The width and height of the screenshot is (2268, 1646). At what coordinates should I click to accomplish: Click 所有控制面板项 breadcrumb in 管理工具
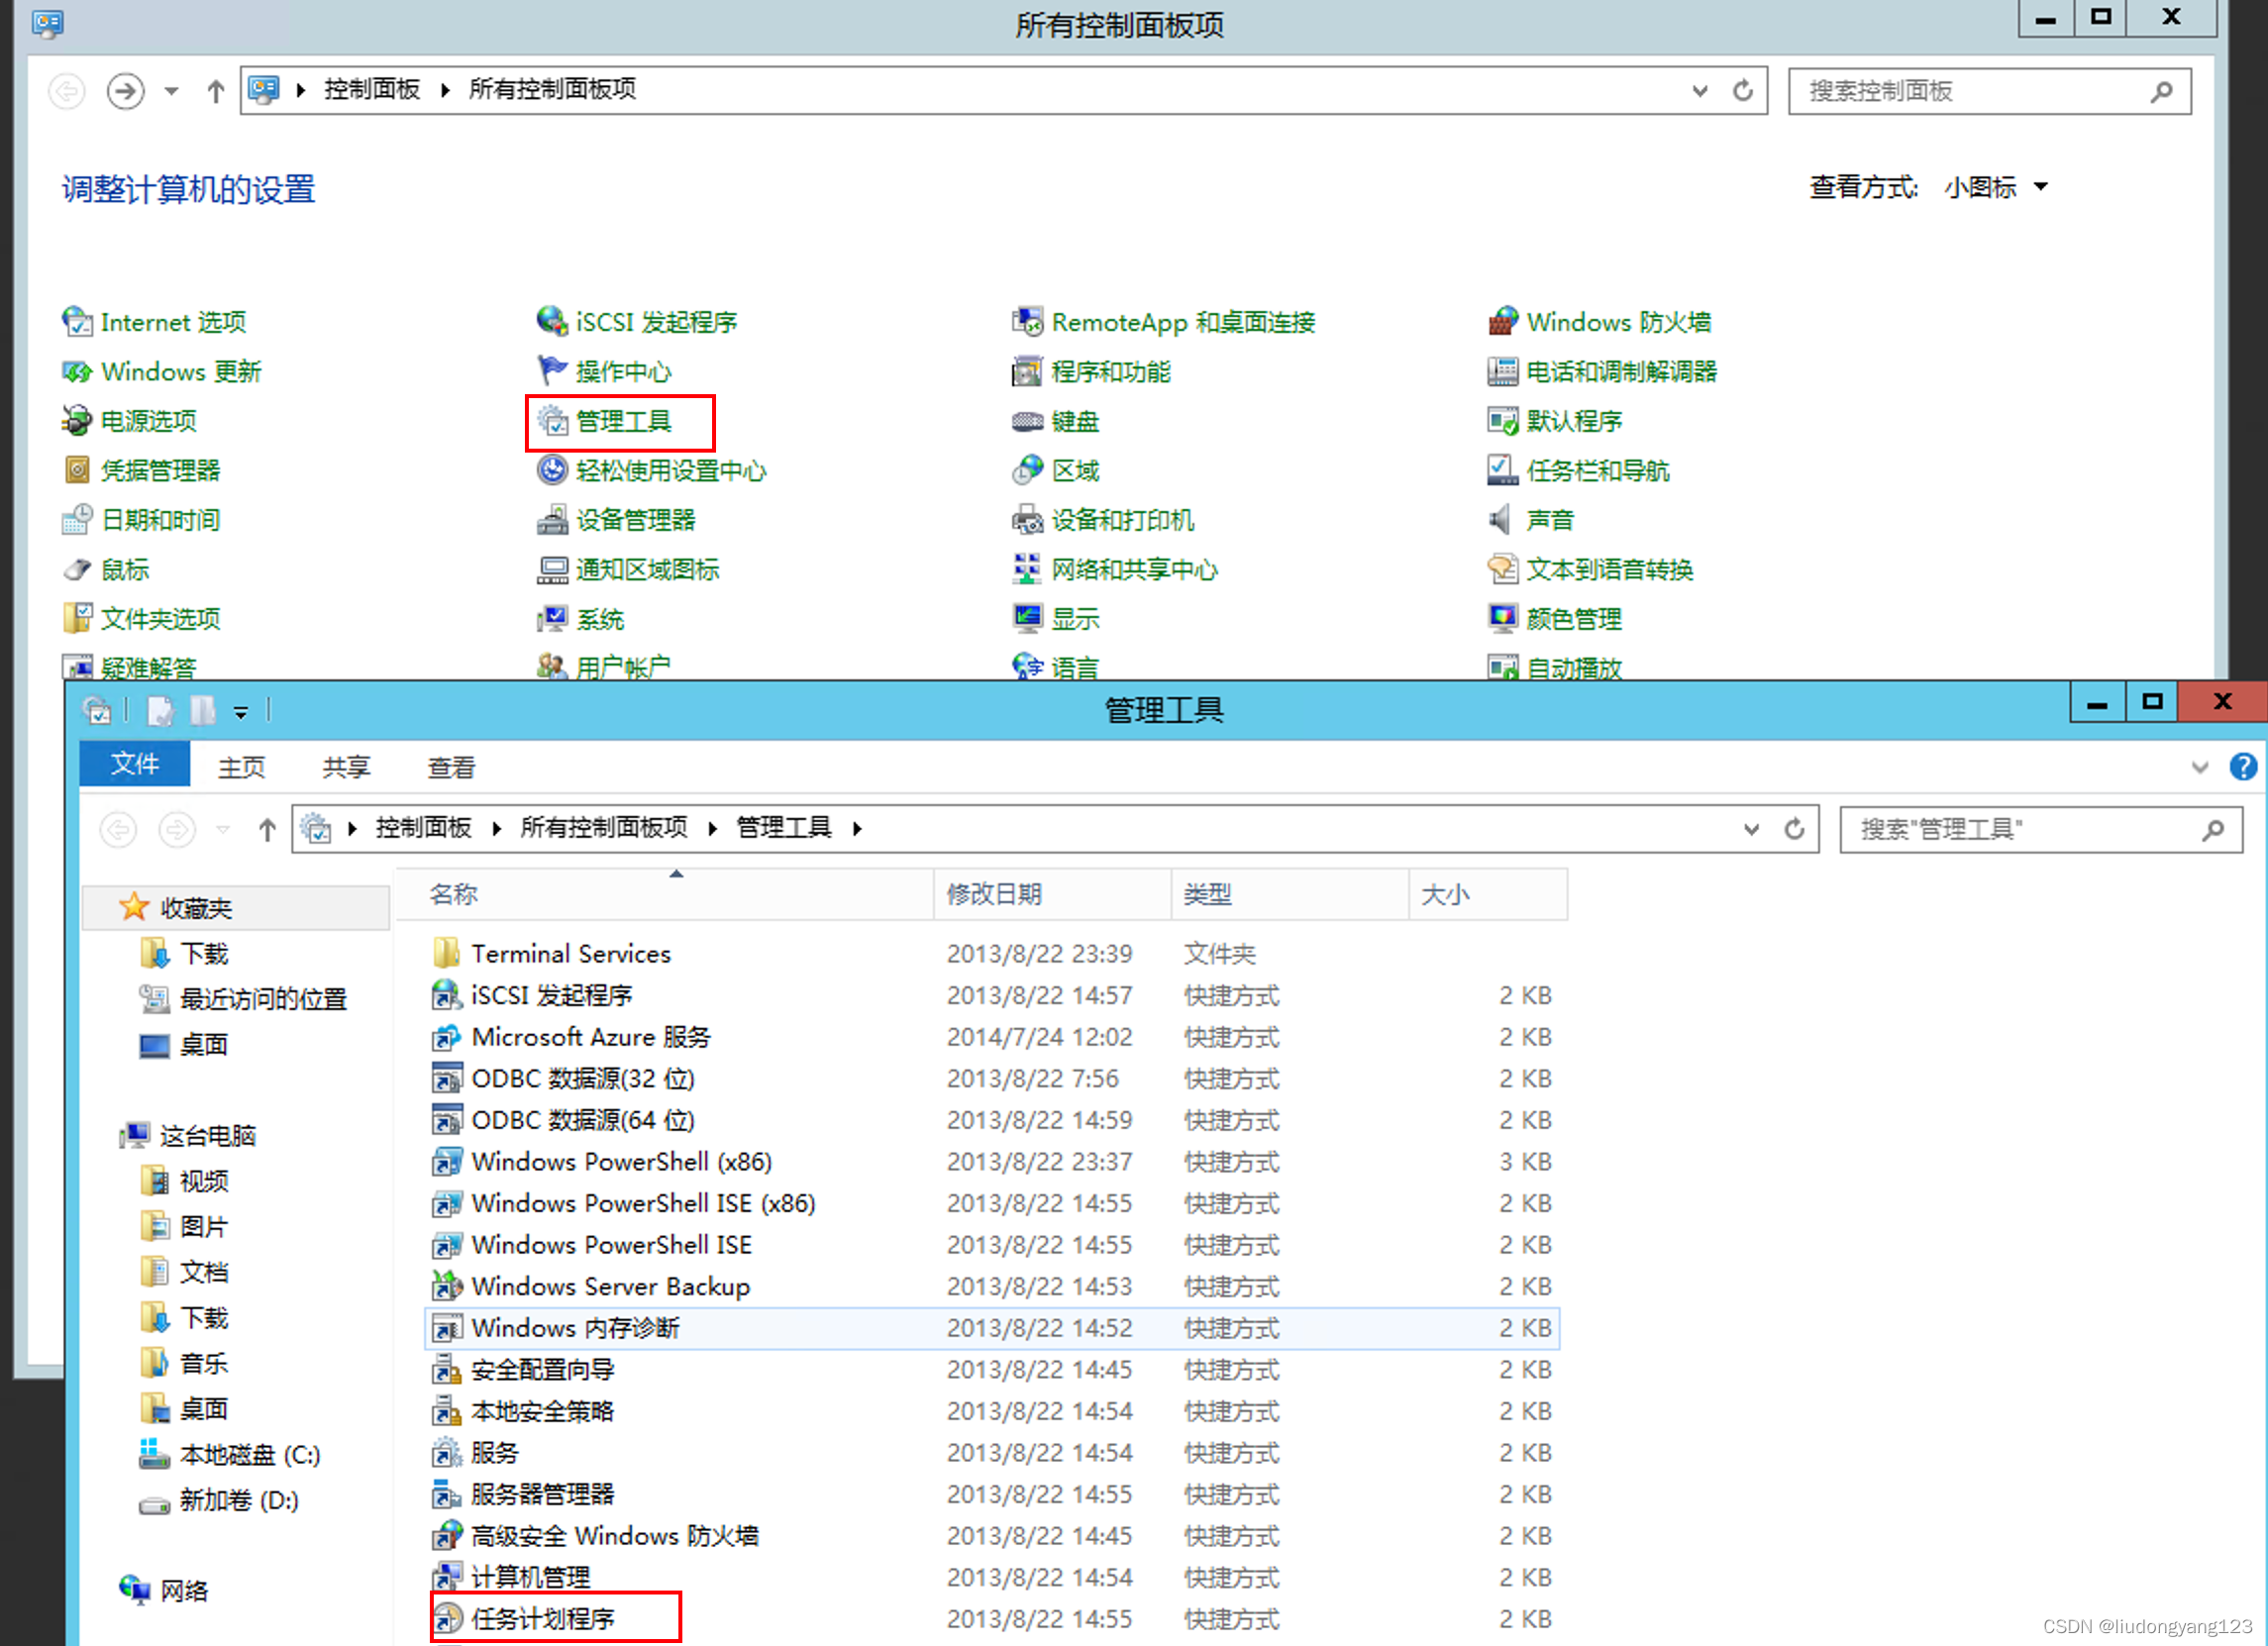coord(603,828)
